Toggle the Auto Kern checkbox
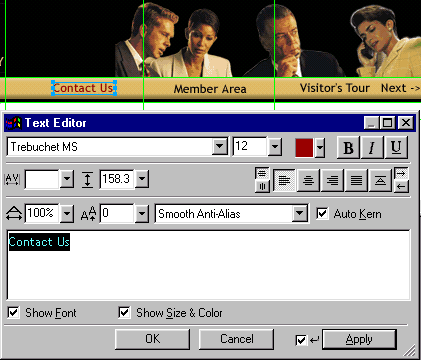Viewport: 421px width, 360px height. [322, 214]
